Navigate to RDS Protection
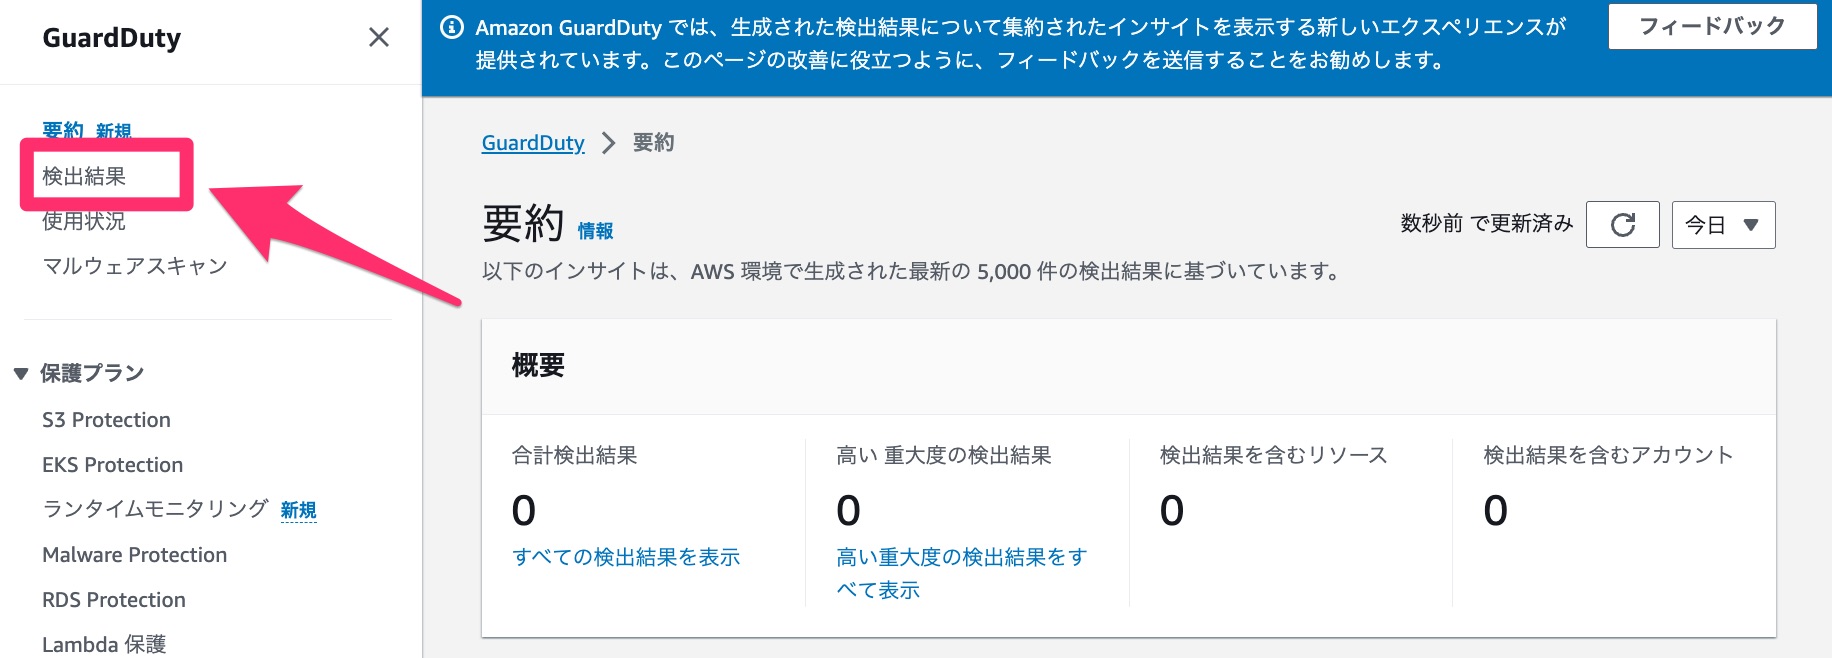Image resolution: width=1832 pixels, height=658 pixels. pyautogui.click(x=113, y=599)
